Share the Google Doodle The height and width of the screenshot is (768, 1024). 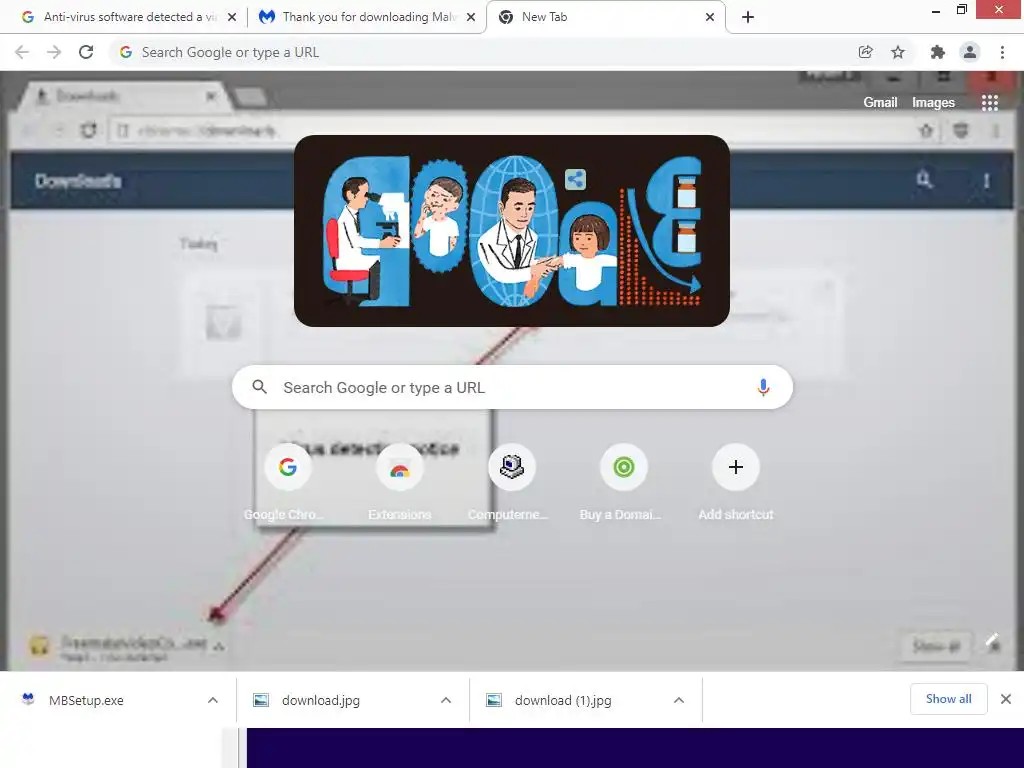tap(575, 179)
